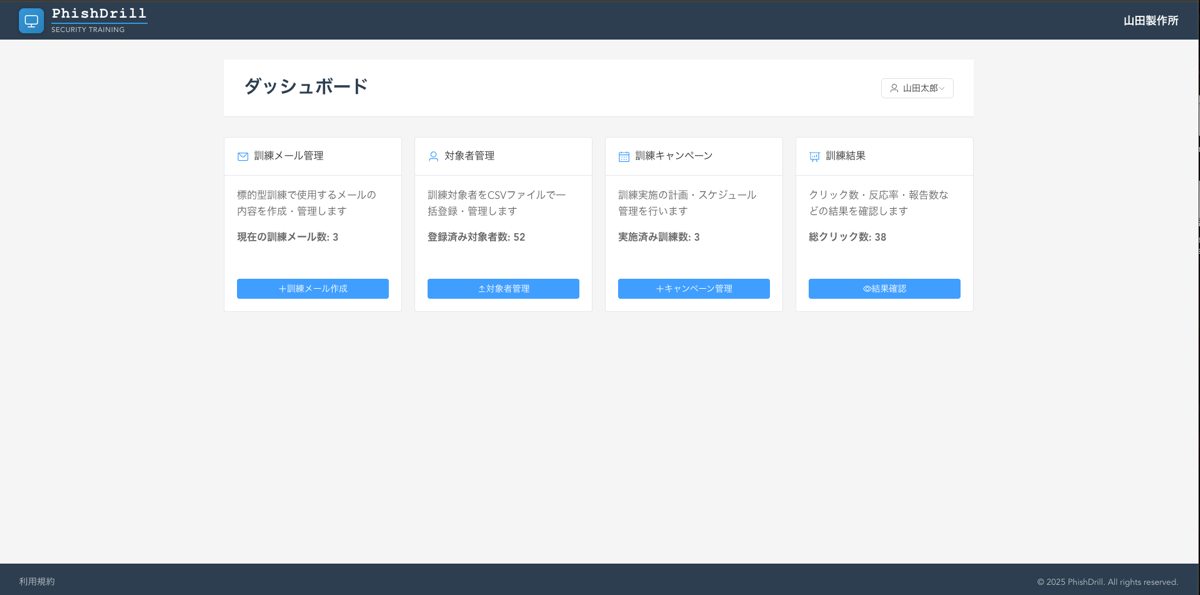This screenshot has width=1200, height=595.
Task: Click 山田製作所 in the top navigation bar
Action: 1151,19
